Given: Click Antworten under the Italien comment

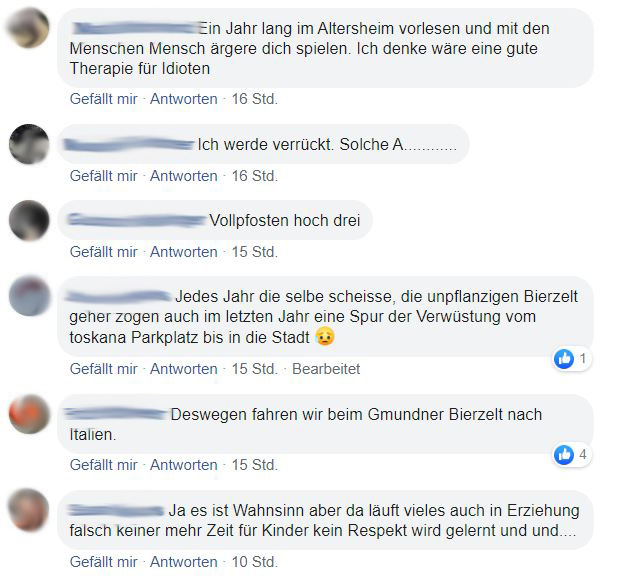Looking at the screenshot, I should 184,465.
